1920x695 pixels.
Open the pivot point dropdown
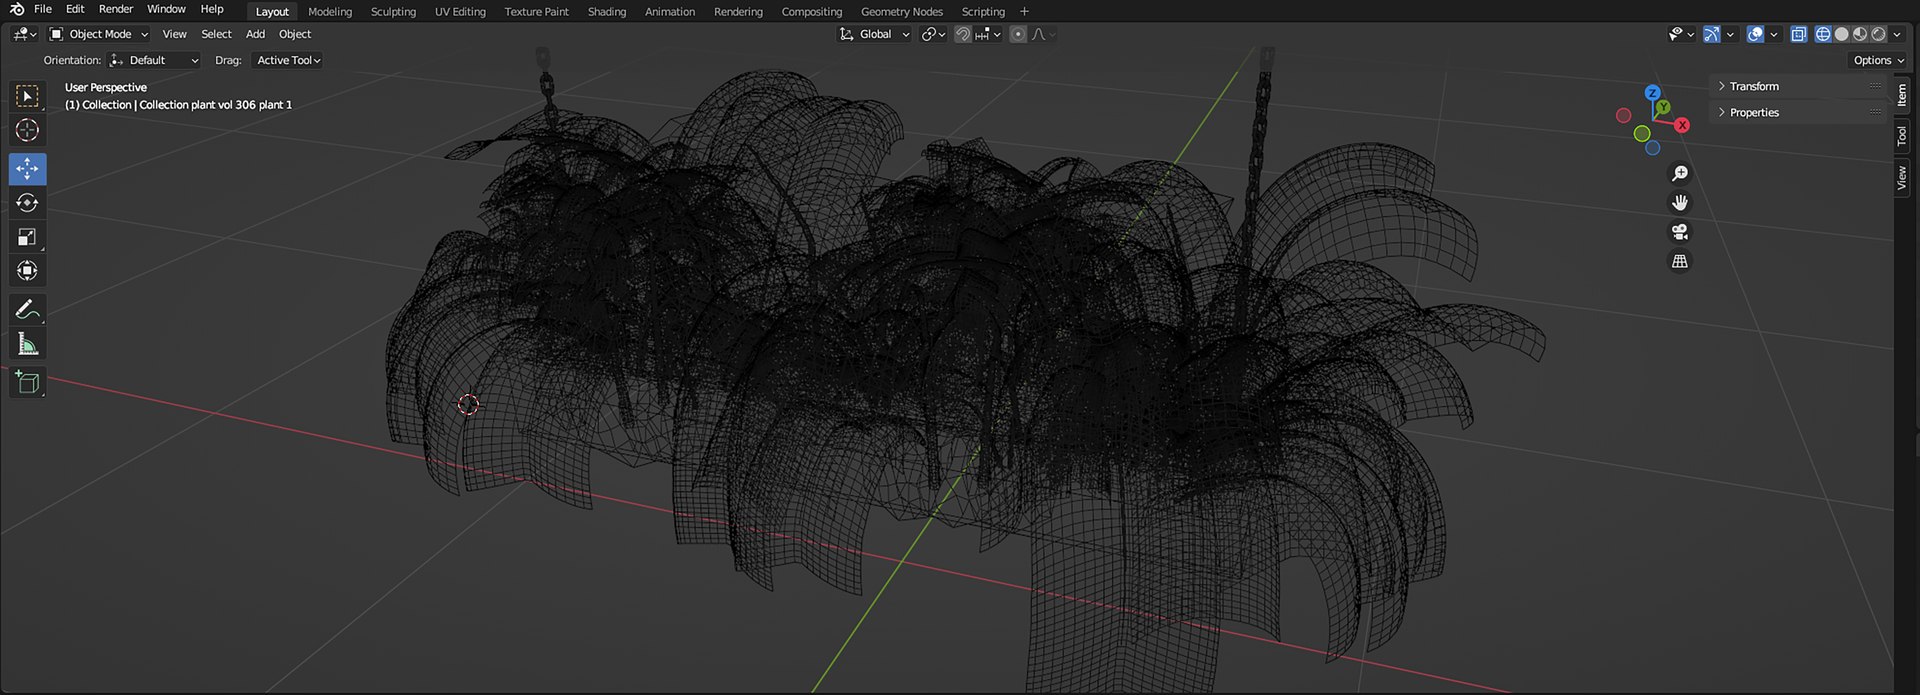tap(933, 34)
